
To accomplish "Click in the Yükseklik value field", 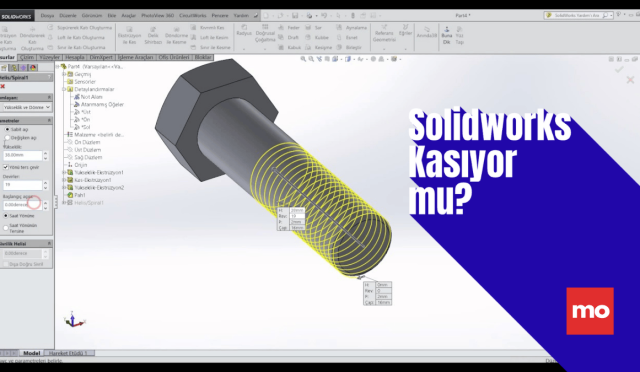I will coord(22,155).
